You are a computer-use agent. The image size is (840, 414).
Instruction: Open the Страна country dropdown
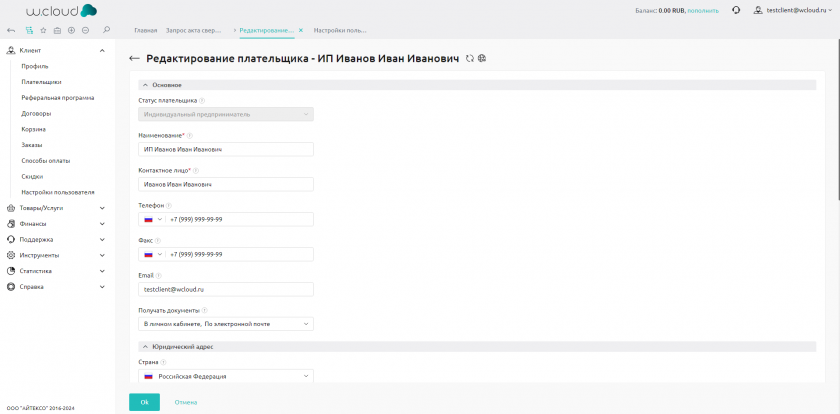pyautogui.click(x=225, y=376)
